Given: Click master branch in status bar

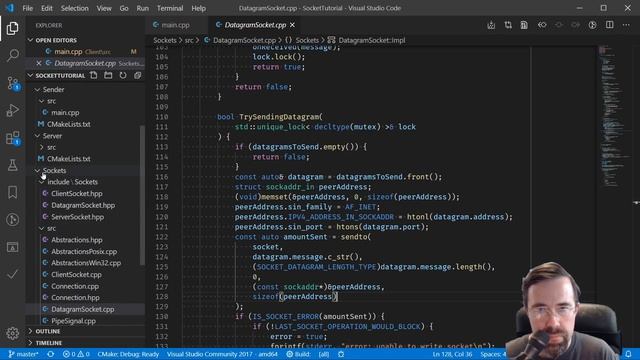Looking at the screenshot, I should tap(23, 354).
